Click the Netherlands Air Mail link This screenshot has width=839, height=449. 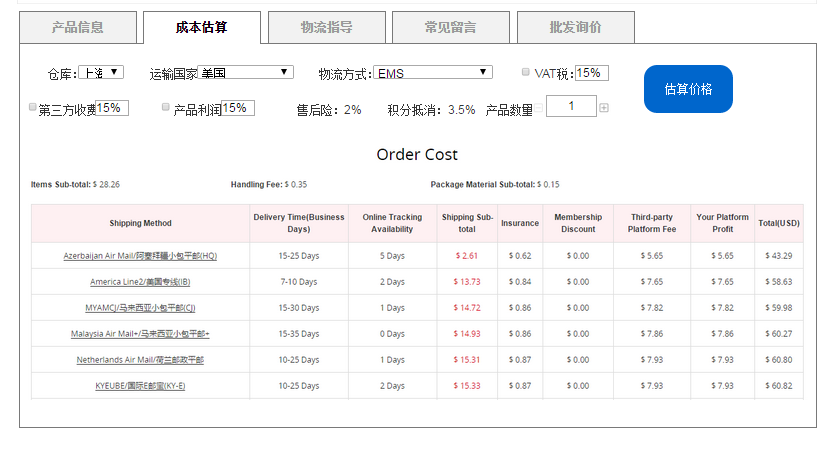tap(140, 360)
